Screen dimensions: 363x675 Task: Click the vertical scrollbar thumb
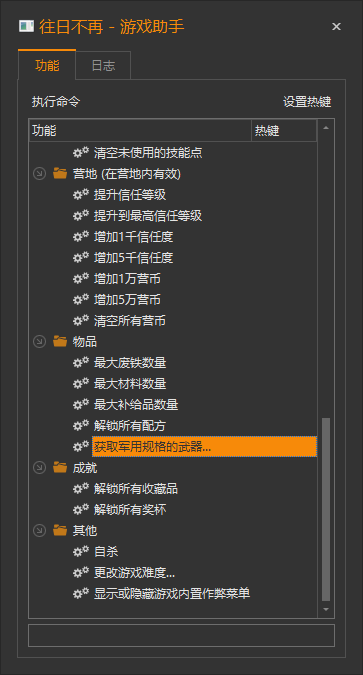326,509
